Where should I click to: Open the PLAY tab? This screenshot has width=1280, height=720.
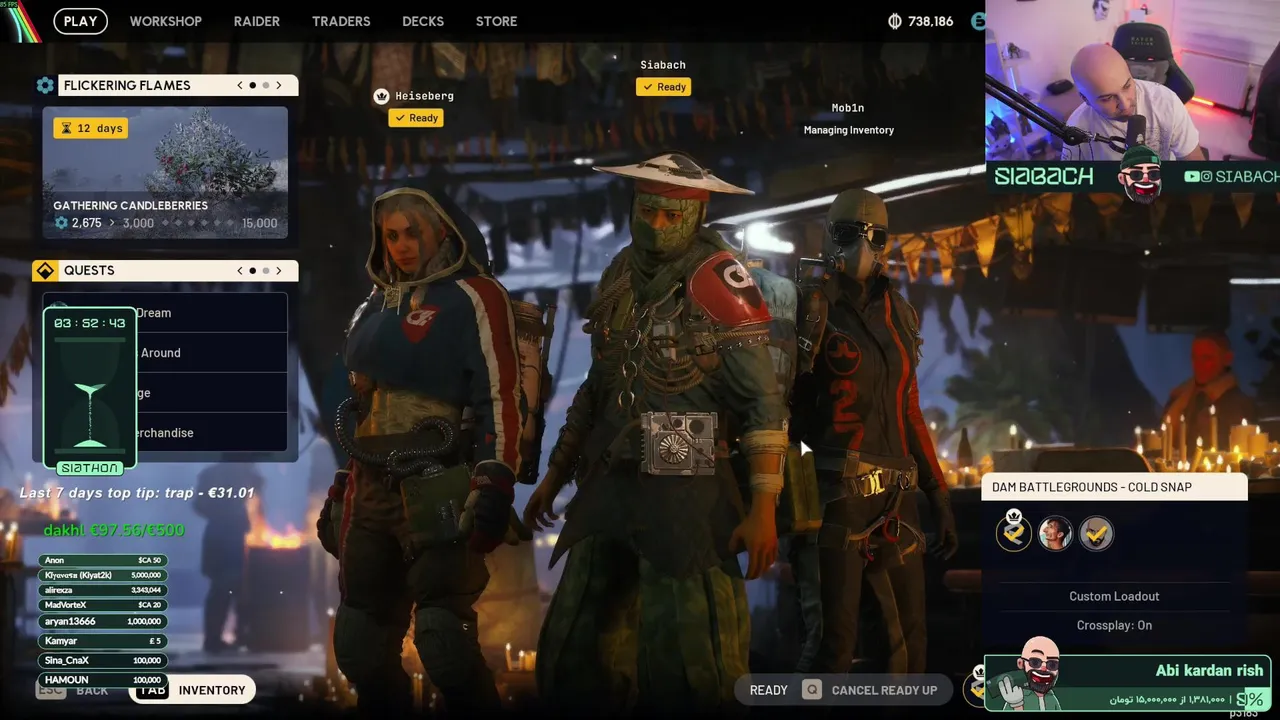[x=80, y=21]
